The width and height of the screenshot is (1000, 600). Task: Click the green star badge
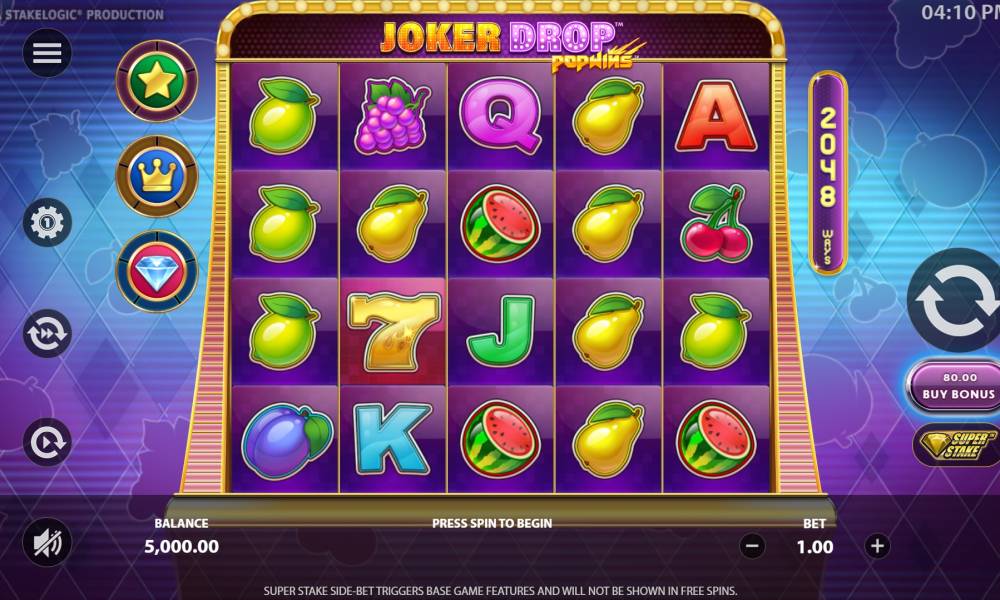click(x=157, y=81)
